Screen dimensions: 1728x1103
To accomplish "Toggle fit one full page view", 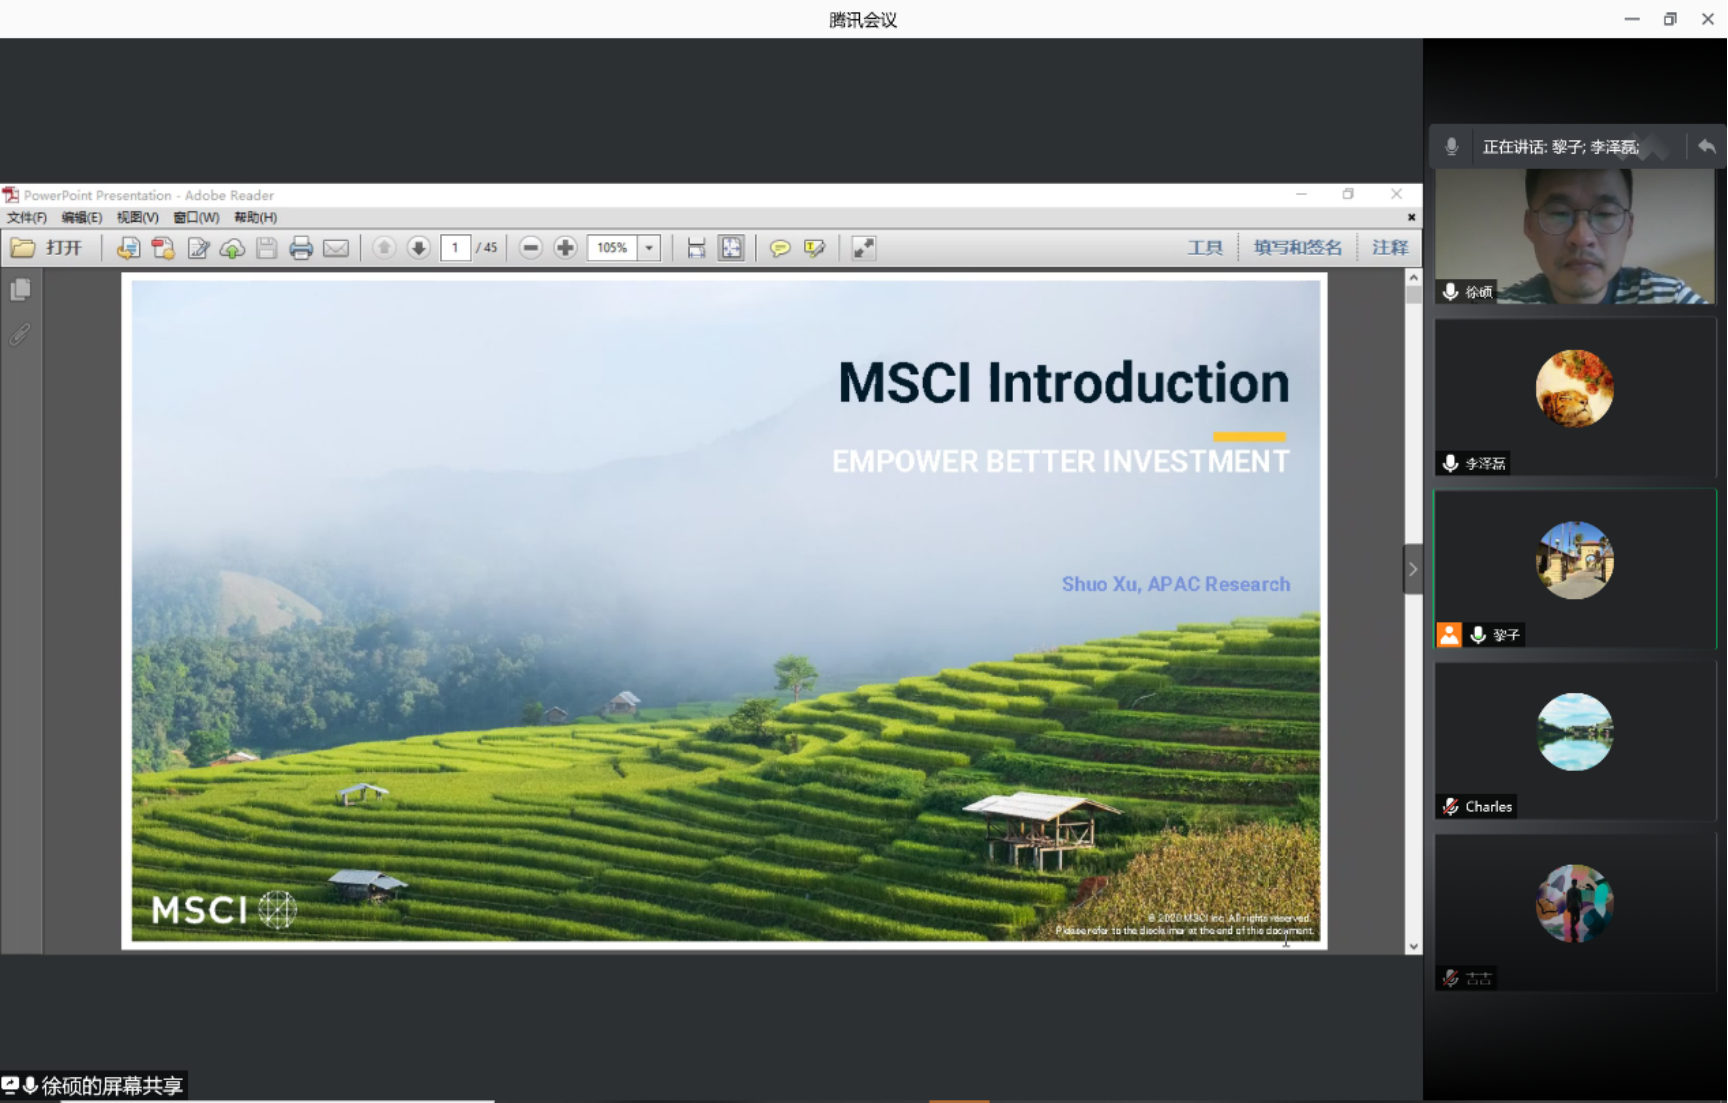I will click(732, 248).
